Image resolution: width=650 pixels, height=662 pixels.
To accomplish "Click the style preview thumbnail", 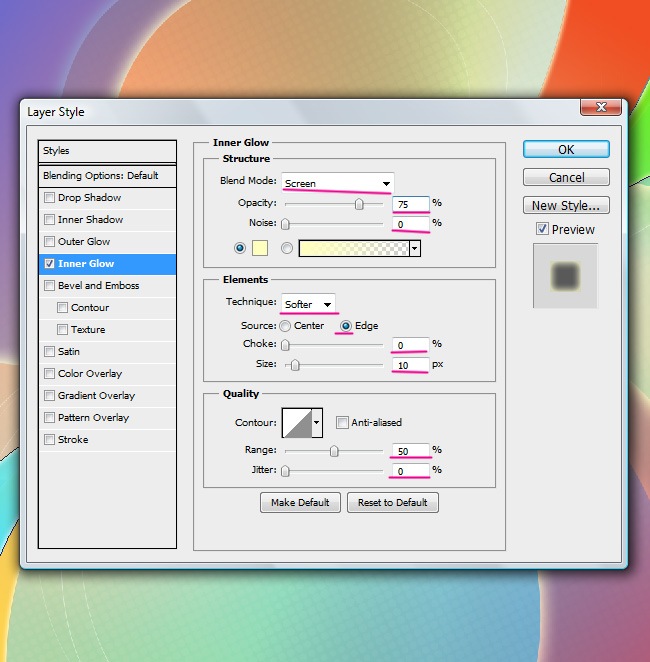I will [565, 275].
